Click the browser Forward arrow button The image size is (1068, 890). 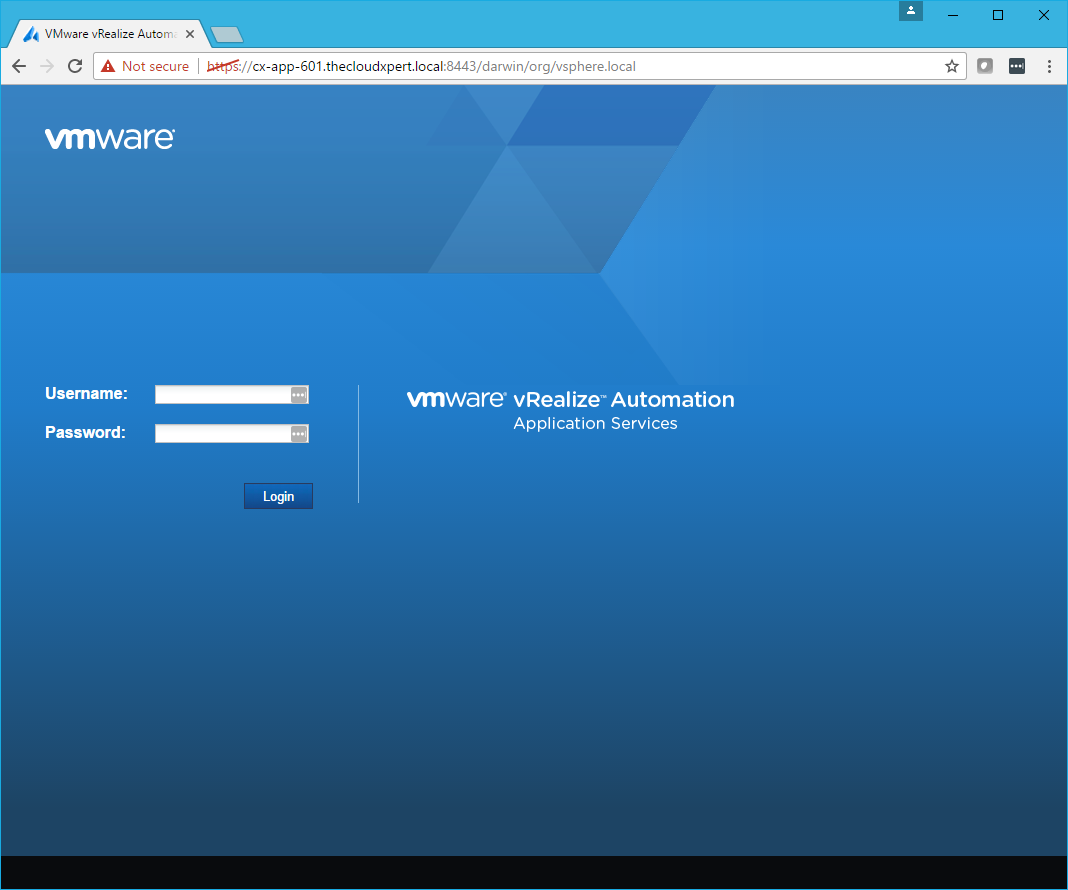tap(47, 66)
